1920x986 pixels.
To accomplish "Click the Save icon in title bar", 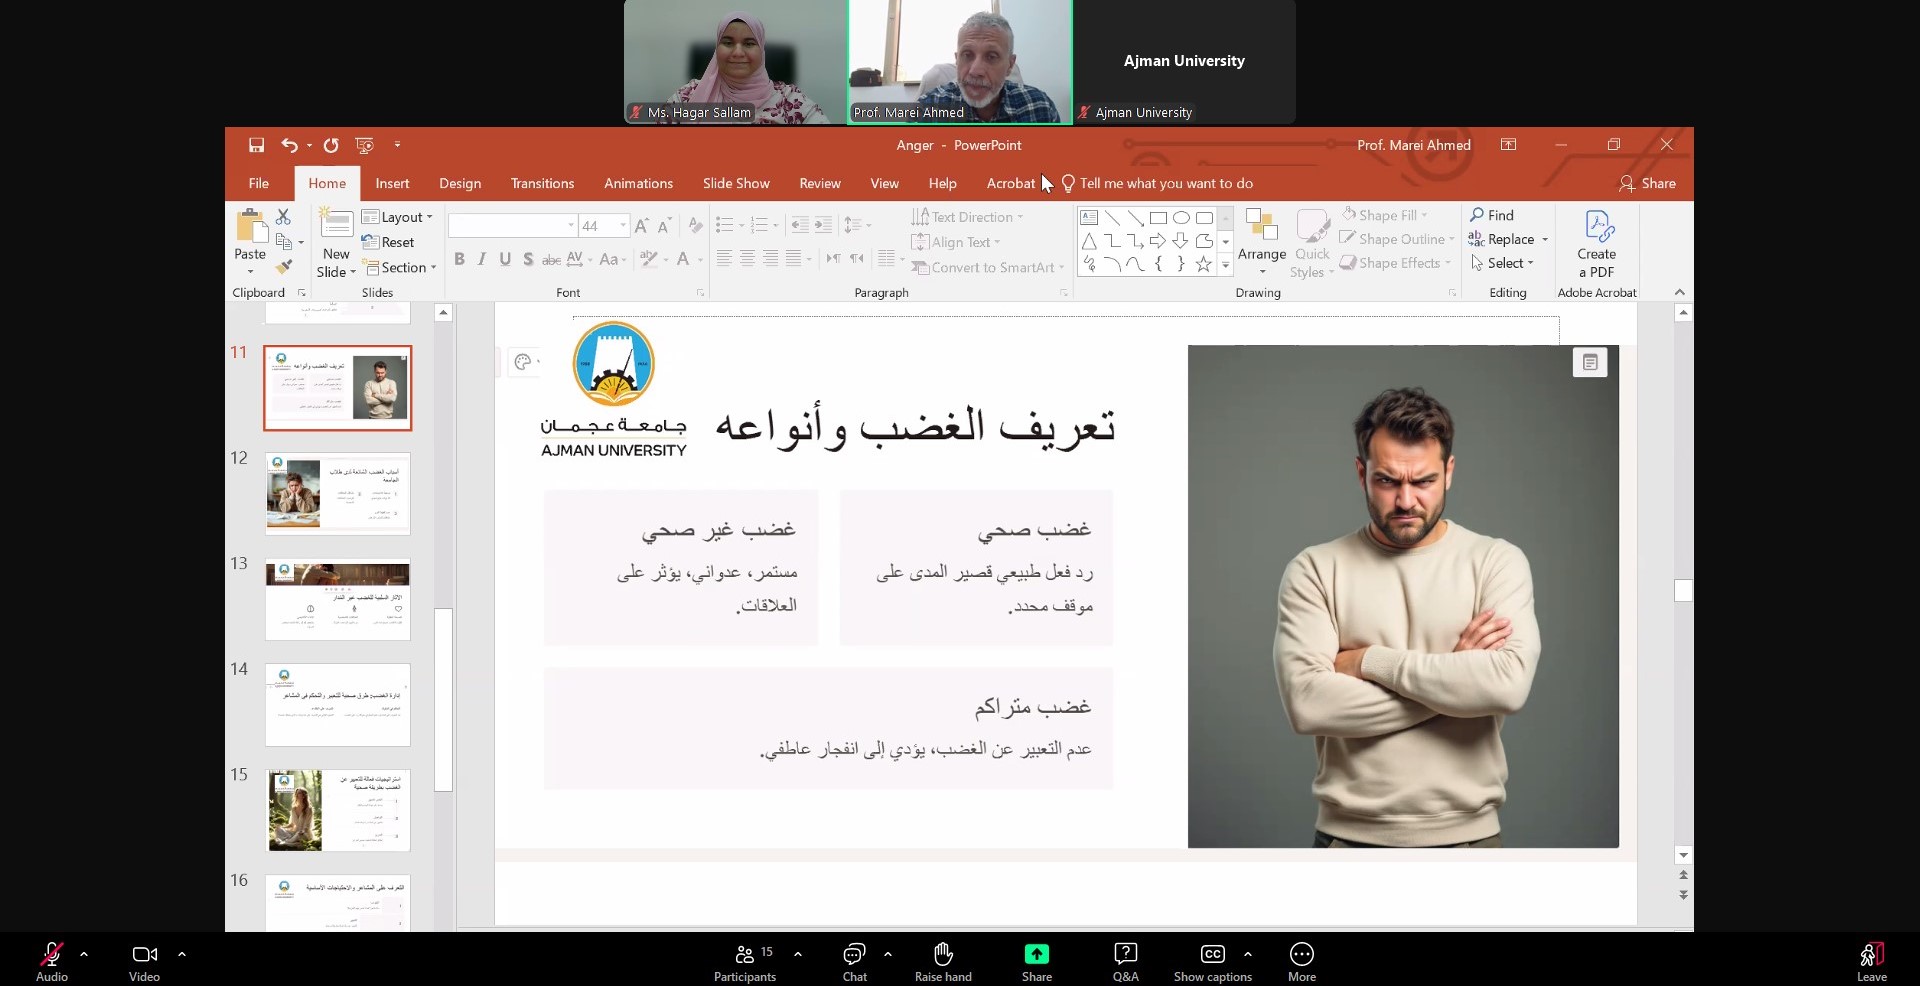I will tap(256, 145).
